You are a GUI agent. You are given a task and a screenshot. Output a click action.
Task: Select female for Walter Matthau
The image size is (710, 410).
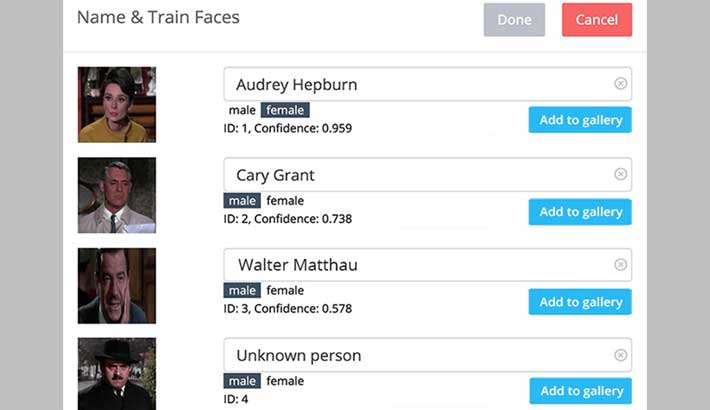285,291
